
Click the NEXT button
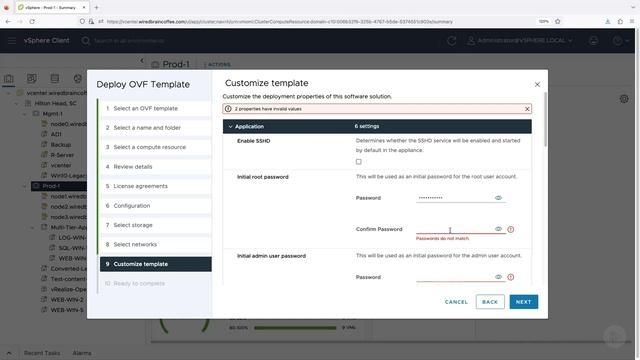coord(523,302)
